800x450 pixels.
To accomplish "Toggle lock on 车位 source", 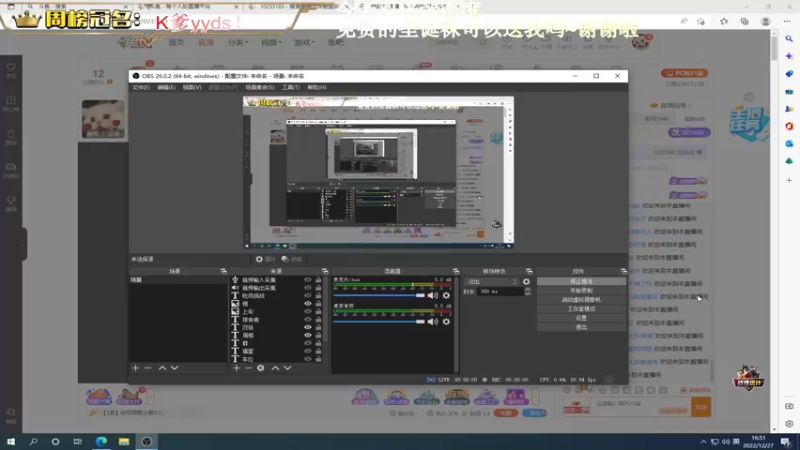I will coord(318,359).
